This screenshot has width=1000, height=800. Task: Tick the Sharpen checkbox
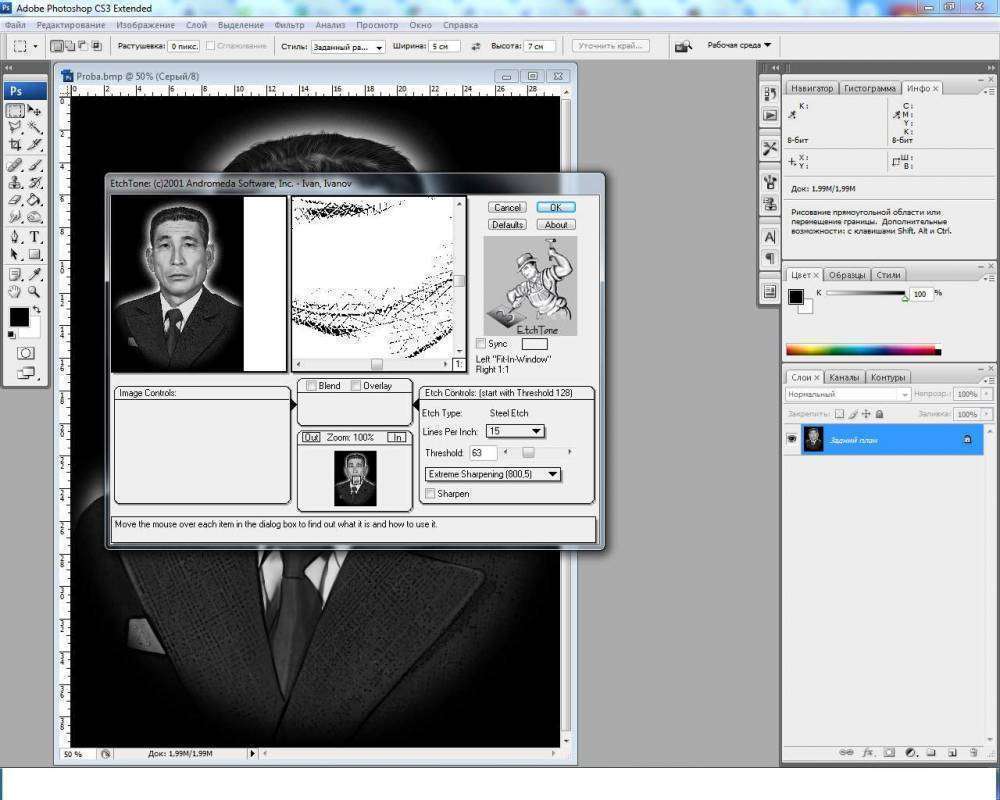click(x=431, y=494)
